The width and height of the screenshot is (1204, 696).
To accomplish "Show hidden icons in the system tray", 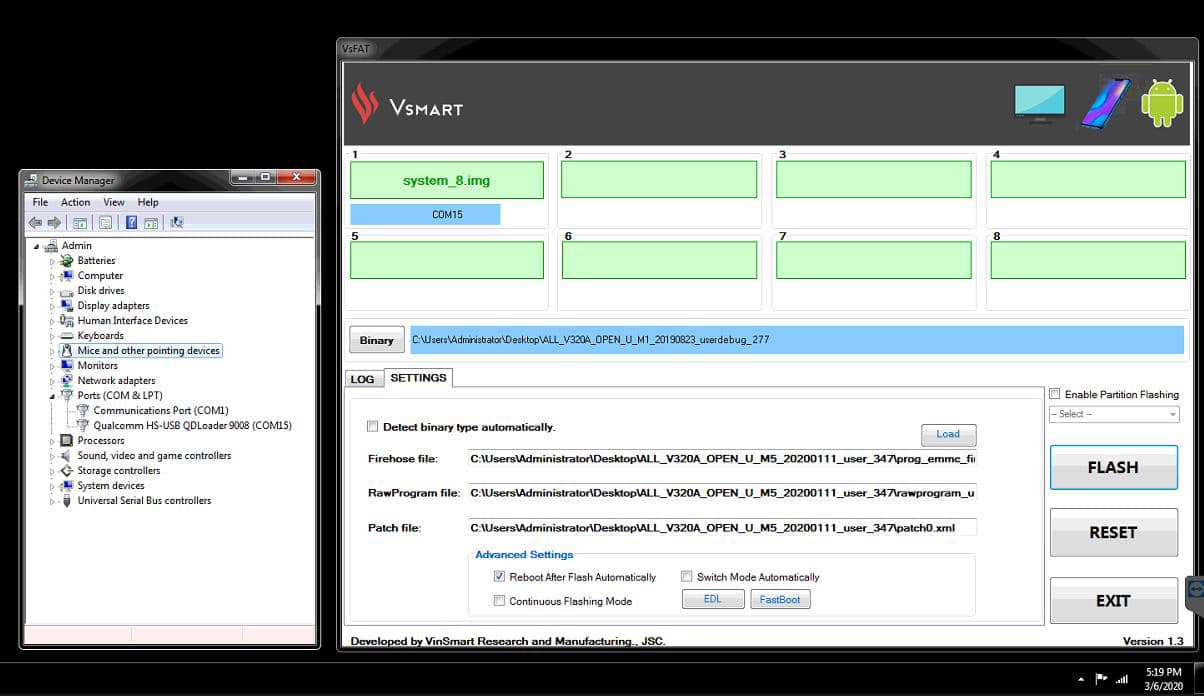I will pyautogui.click(x=1080, y=679).
